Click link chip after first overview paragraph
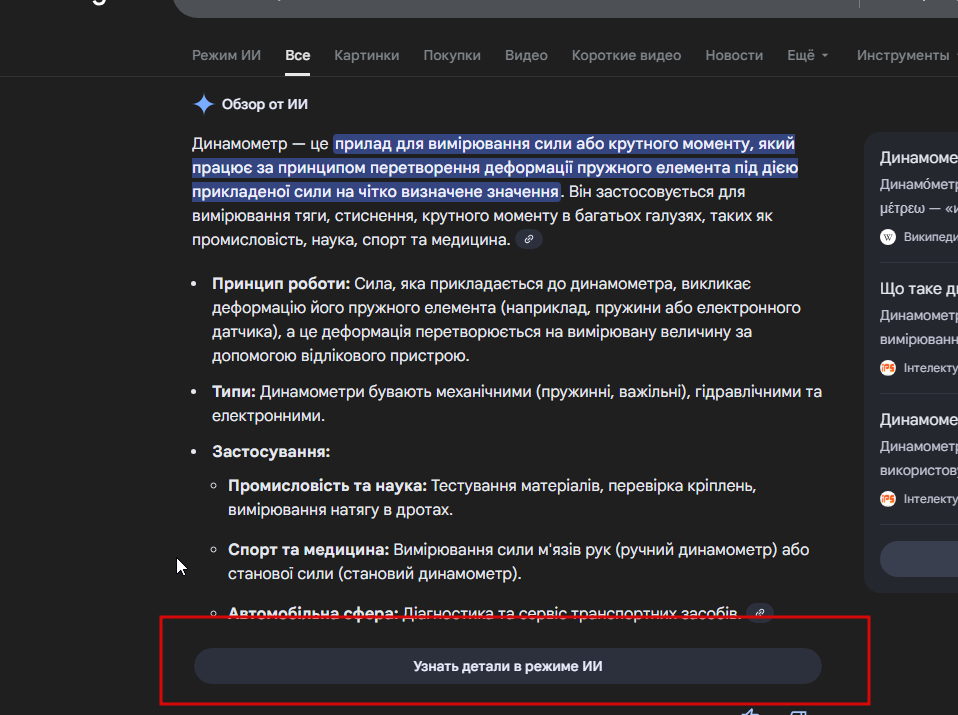Screen dimensions: 958x715 coord(529,240)
